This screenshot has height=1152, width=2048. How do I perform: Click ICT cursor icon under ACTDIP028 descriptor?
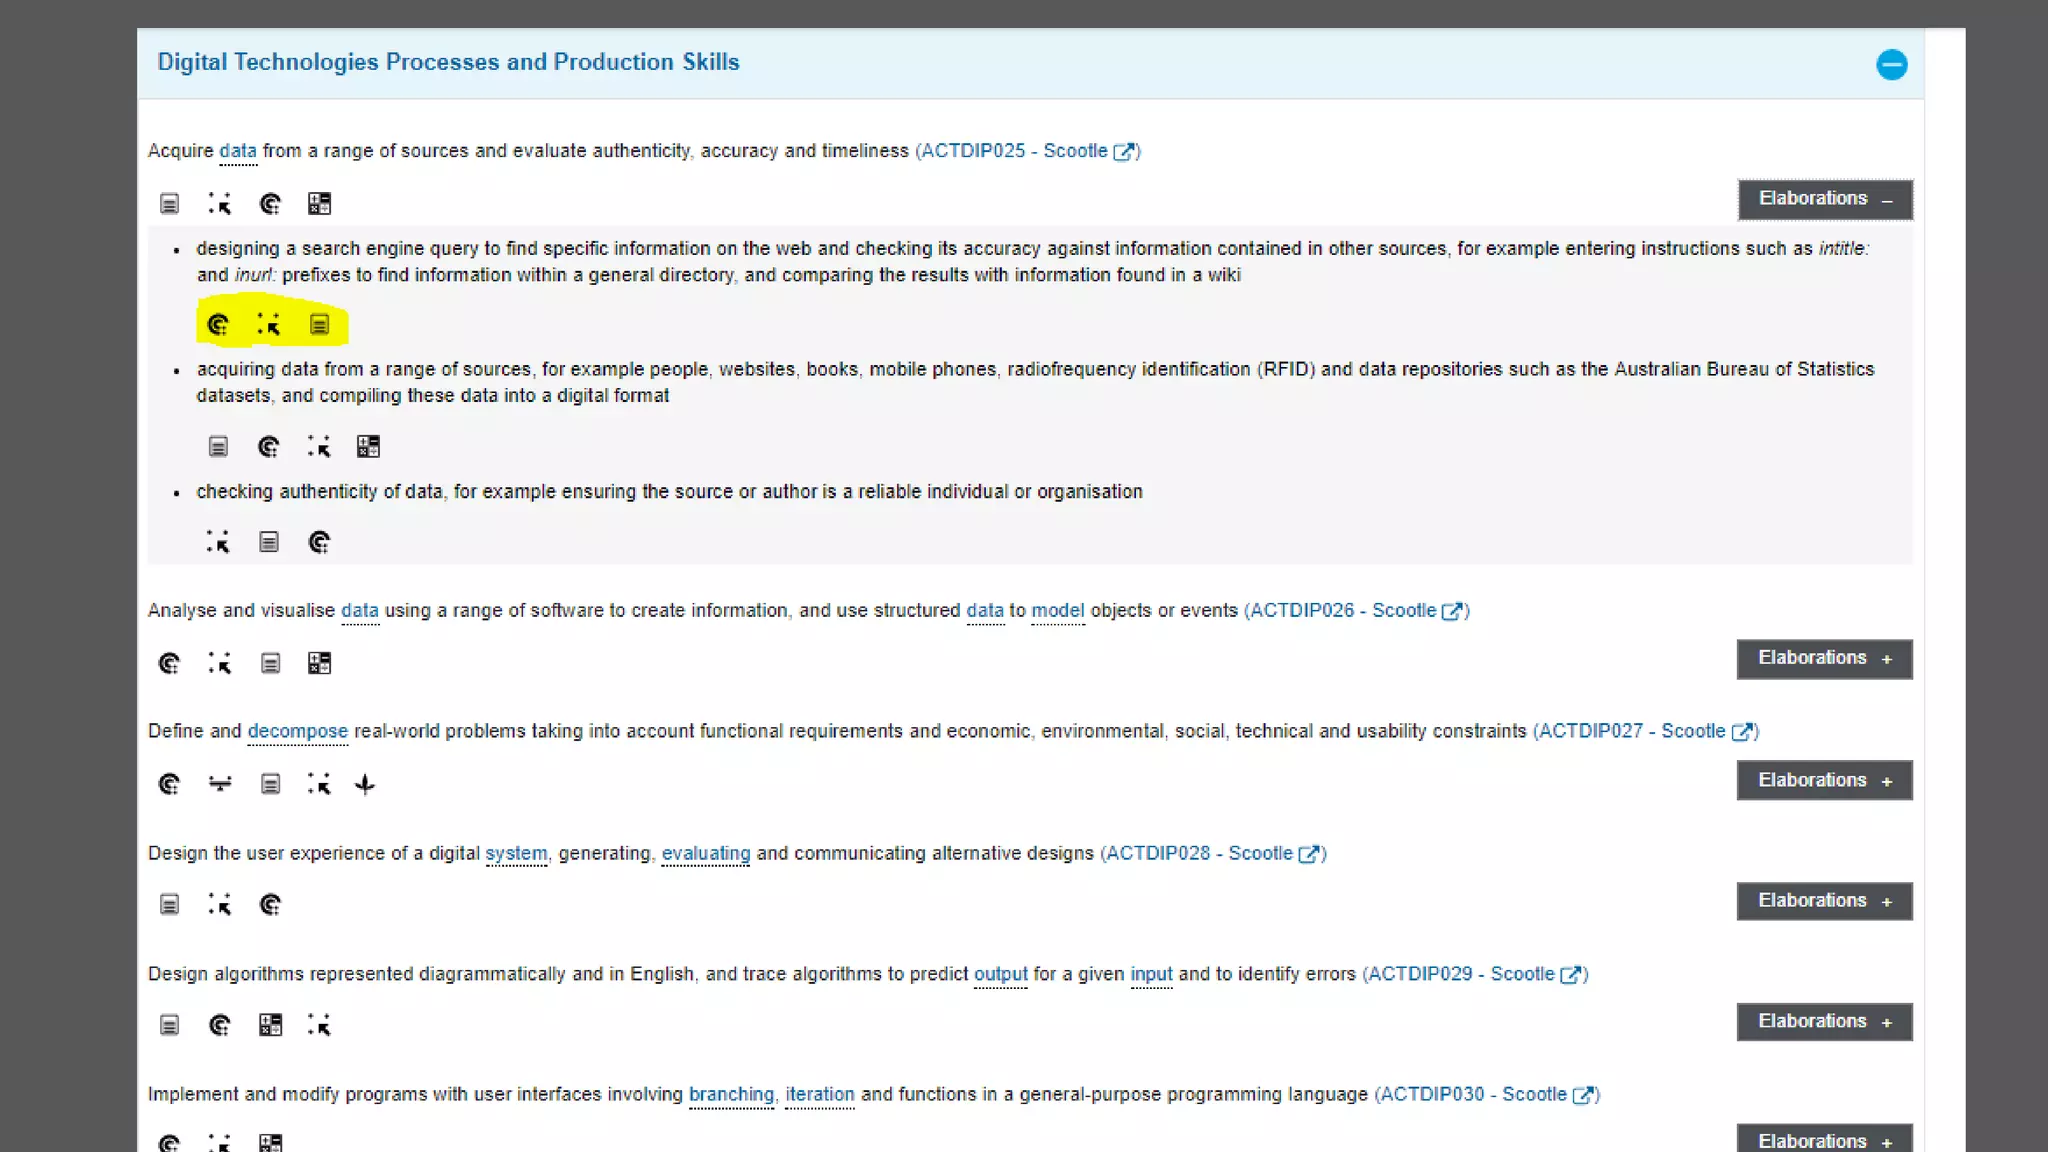[220, 906]
